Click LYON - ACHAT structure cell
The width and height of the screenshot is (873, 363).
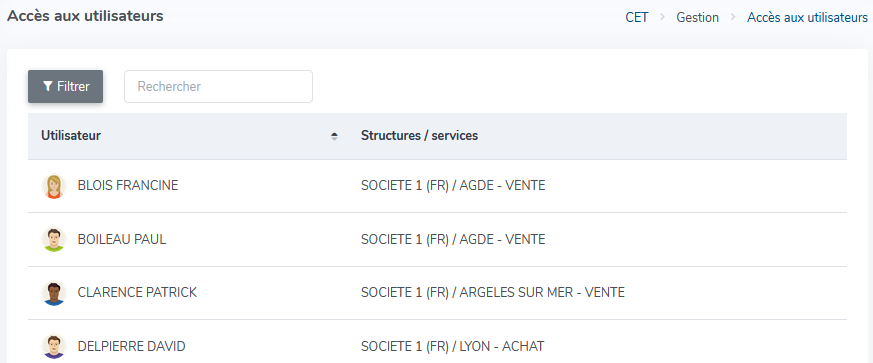pyautogui.click(x=453, y=346)
